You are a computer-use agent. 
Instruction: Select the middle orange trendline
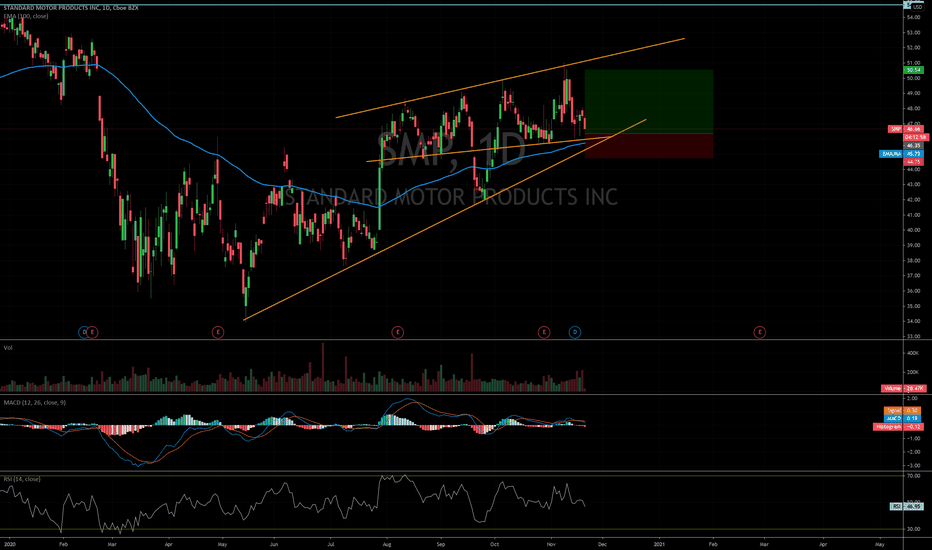point(487,149)
